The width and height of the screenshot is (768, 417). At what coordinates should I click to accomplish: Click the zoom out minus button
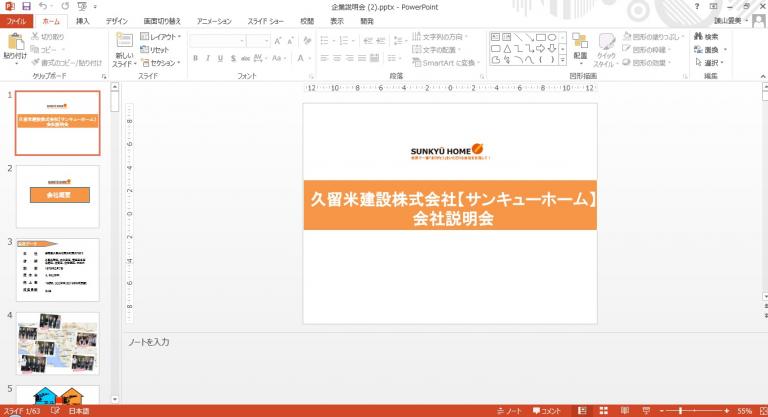662,411
